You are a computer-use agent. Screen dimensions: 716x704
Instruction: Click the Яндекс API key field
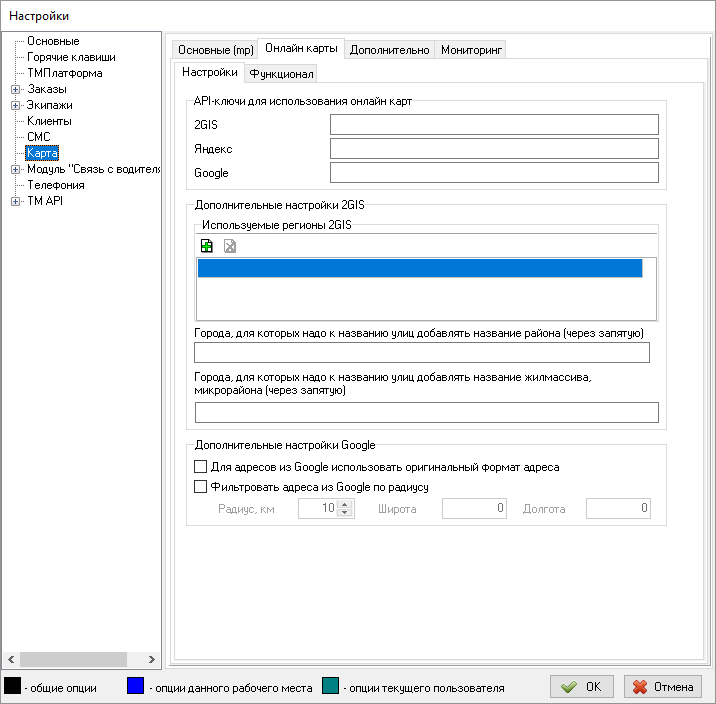(494, 149)
